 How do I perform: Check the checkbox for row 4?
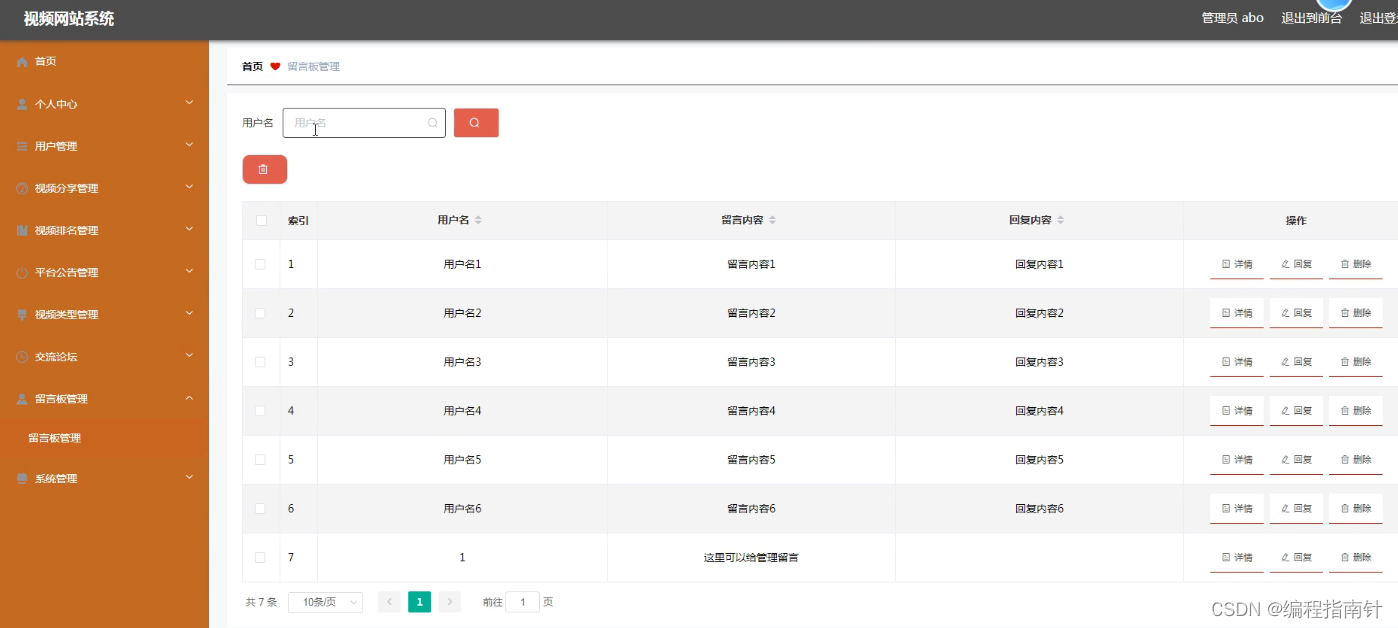coord(261,411)
